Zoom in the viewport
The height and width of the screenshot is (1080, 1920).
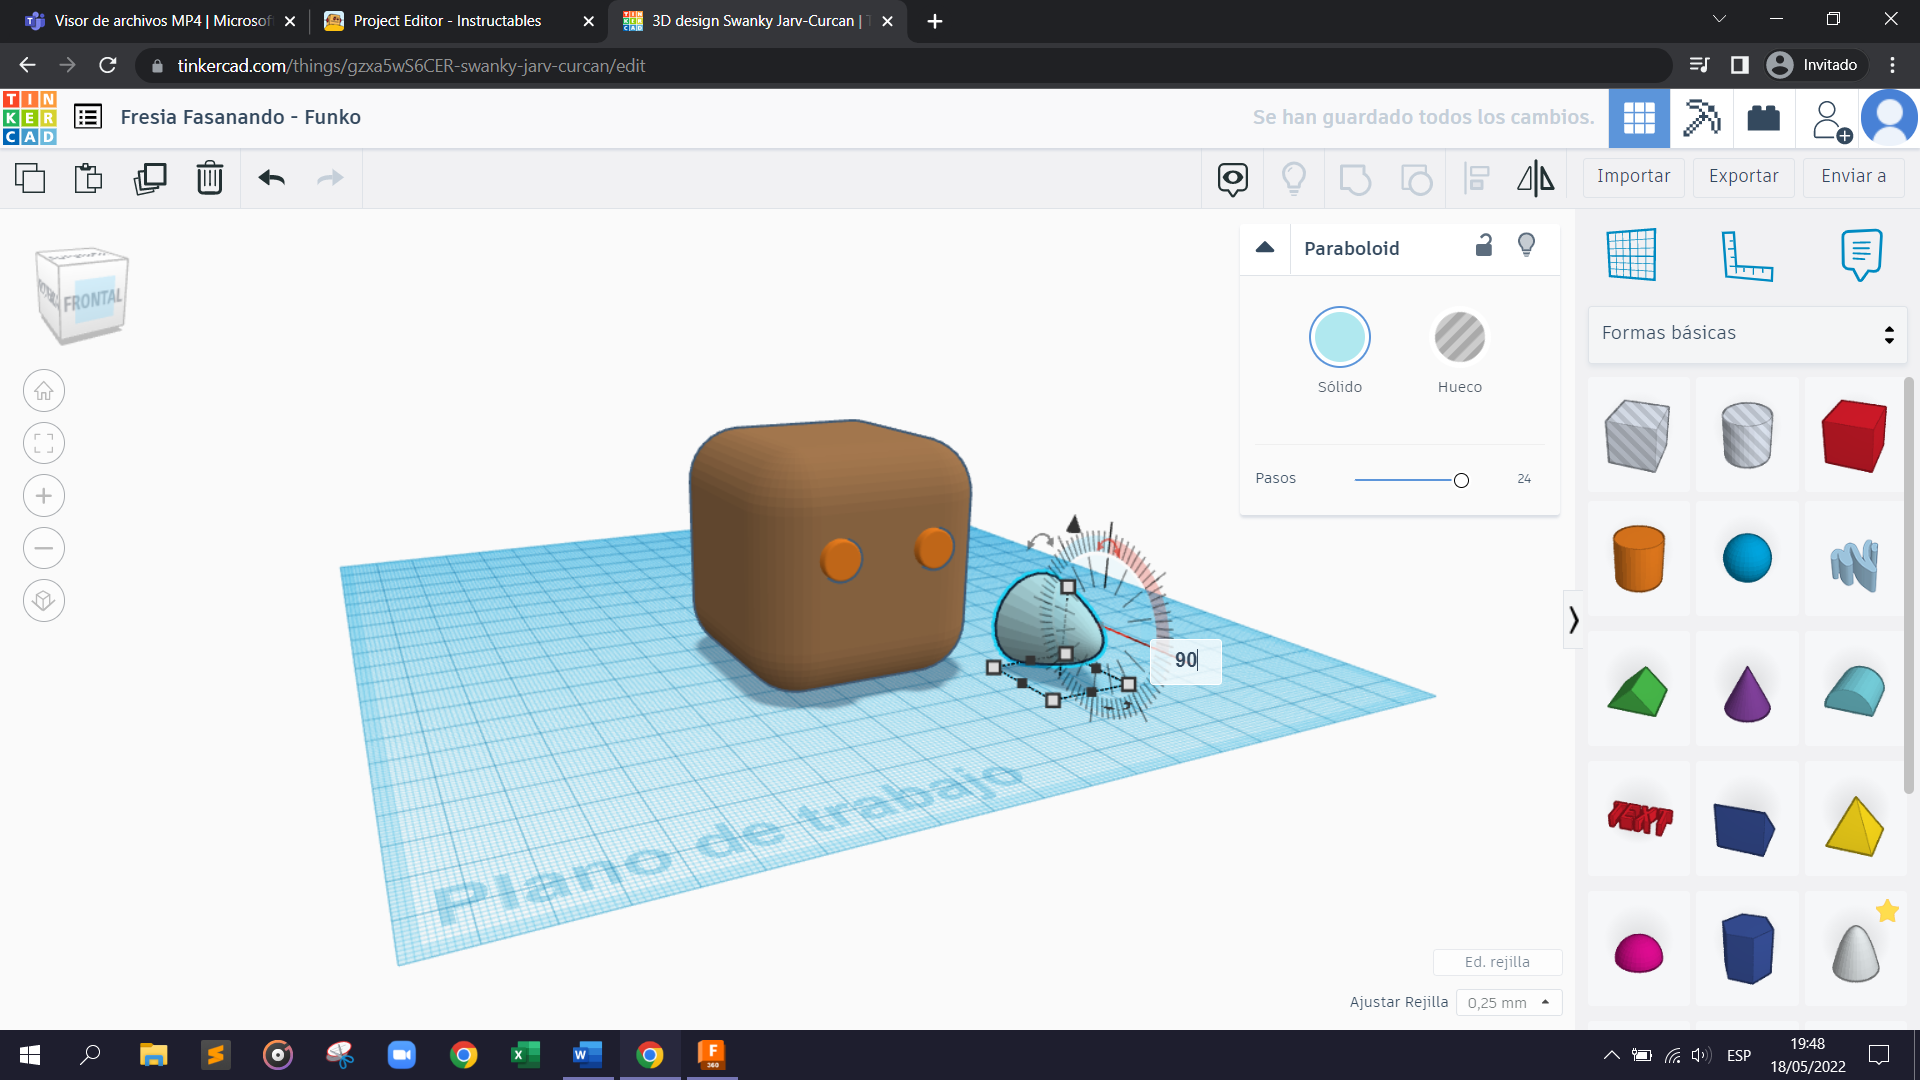(44, 496)
